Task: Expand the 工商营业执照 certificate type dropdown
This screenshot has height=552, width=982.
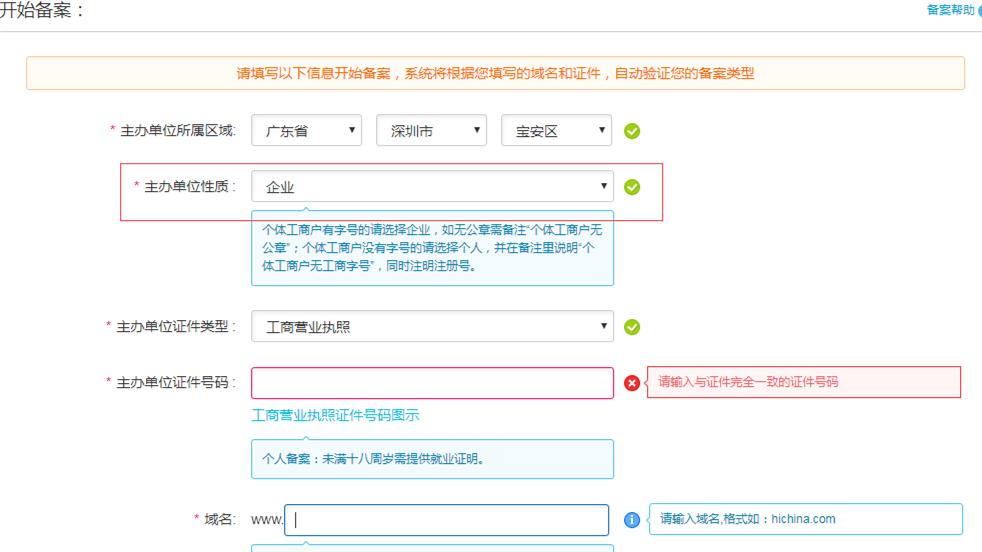Action: 432,327
